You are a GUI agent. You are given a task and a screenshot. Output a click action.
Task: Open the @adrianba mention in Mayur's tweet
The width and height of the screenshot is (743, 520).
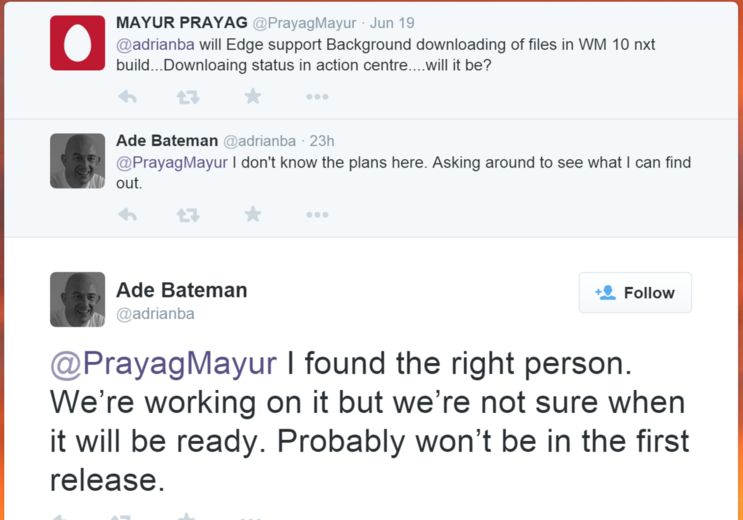click(155, 45)
